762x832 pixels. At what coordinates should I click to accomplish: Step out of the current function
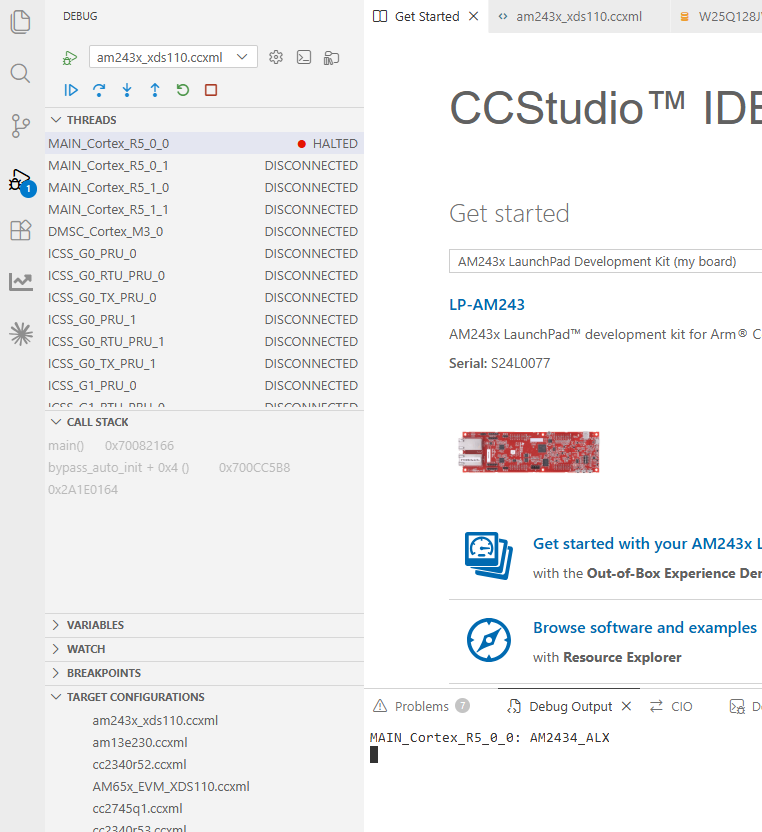click(154, 90)
